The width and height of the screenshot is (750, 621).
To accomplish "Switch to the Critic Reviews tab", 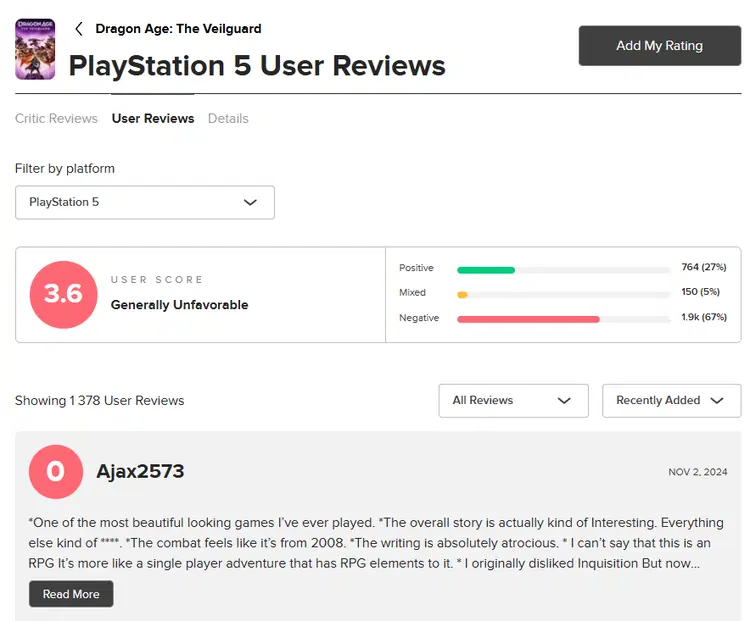I will [56, 118].
